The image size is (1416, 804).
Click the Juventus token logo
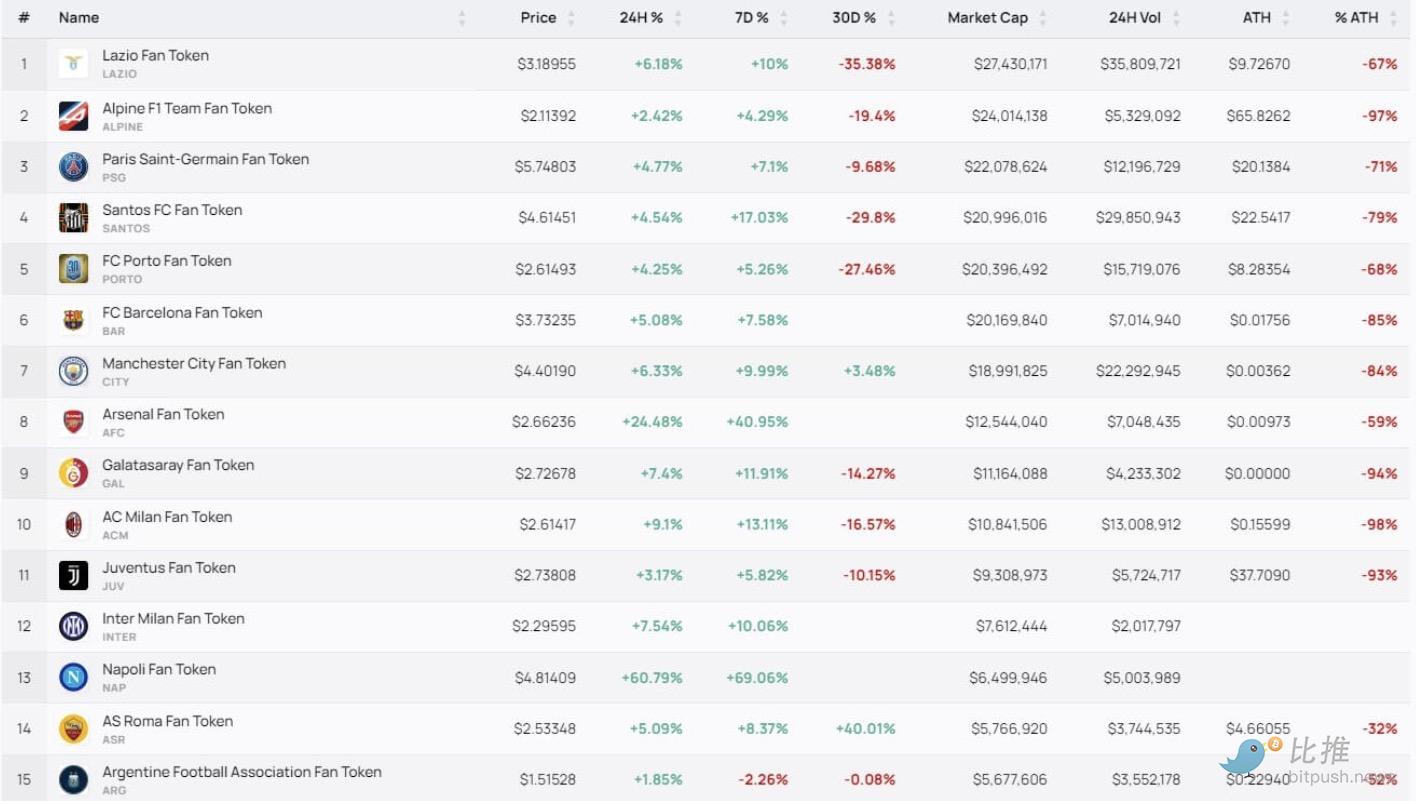point(73,575)
